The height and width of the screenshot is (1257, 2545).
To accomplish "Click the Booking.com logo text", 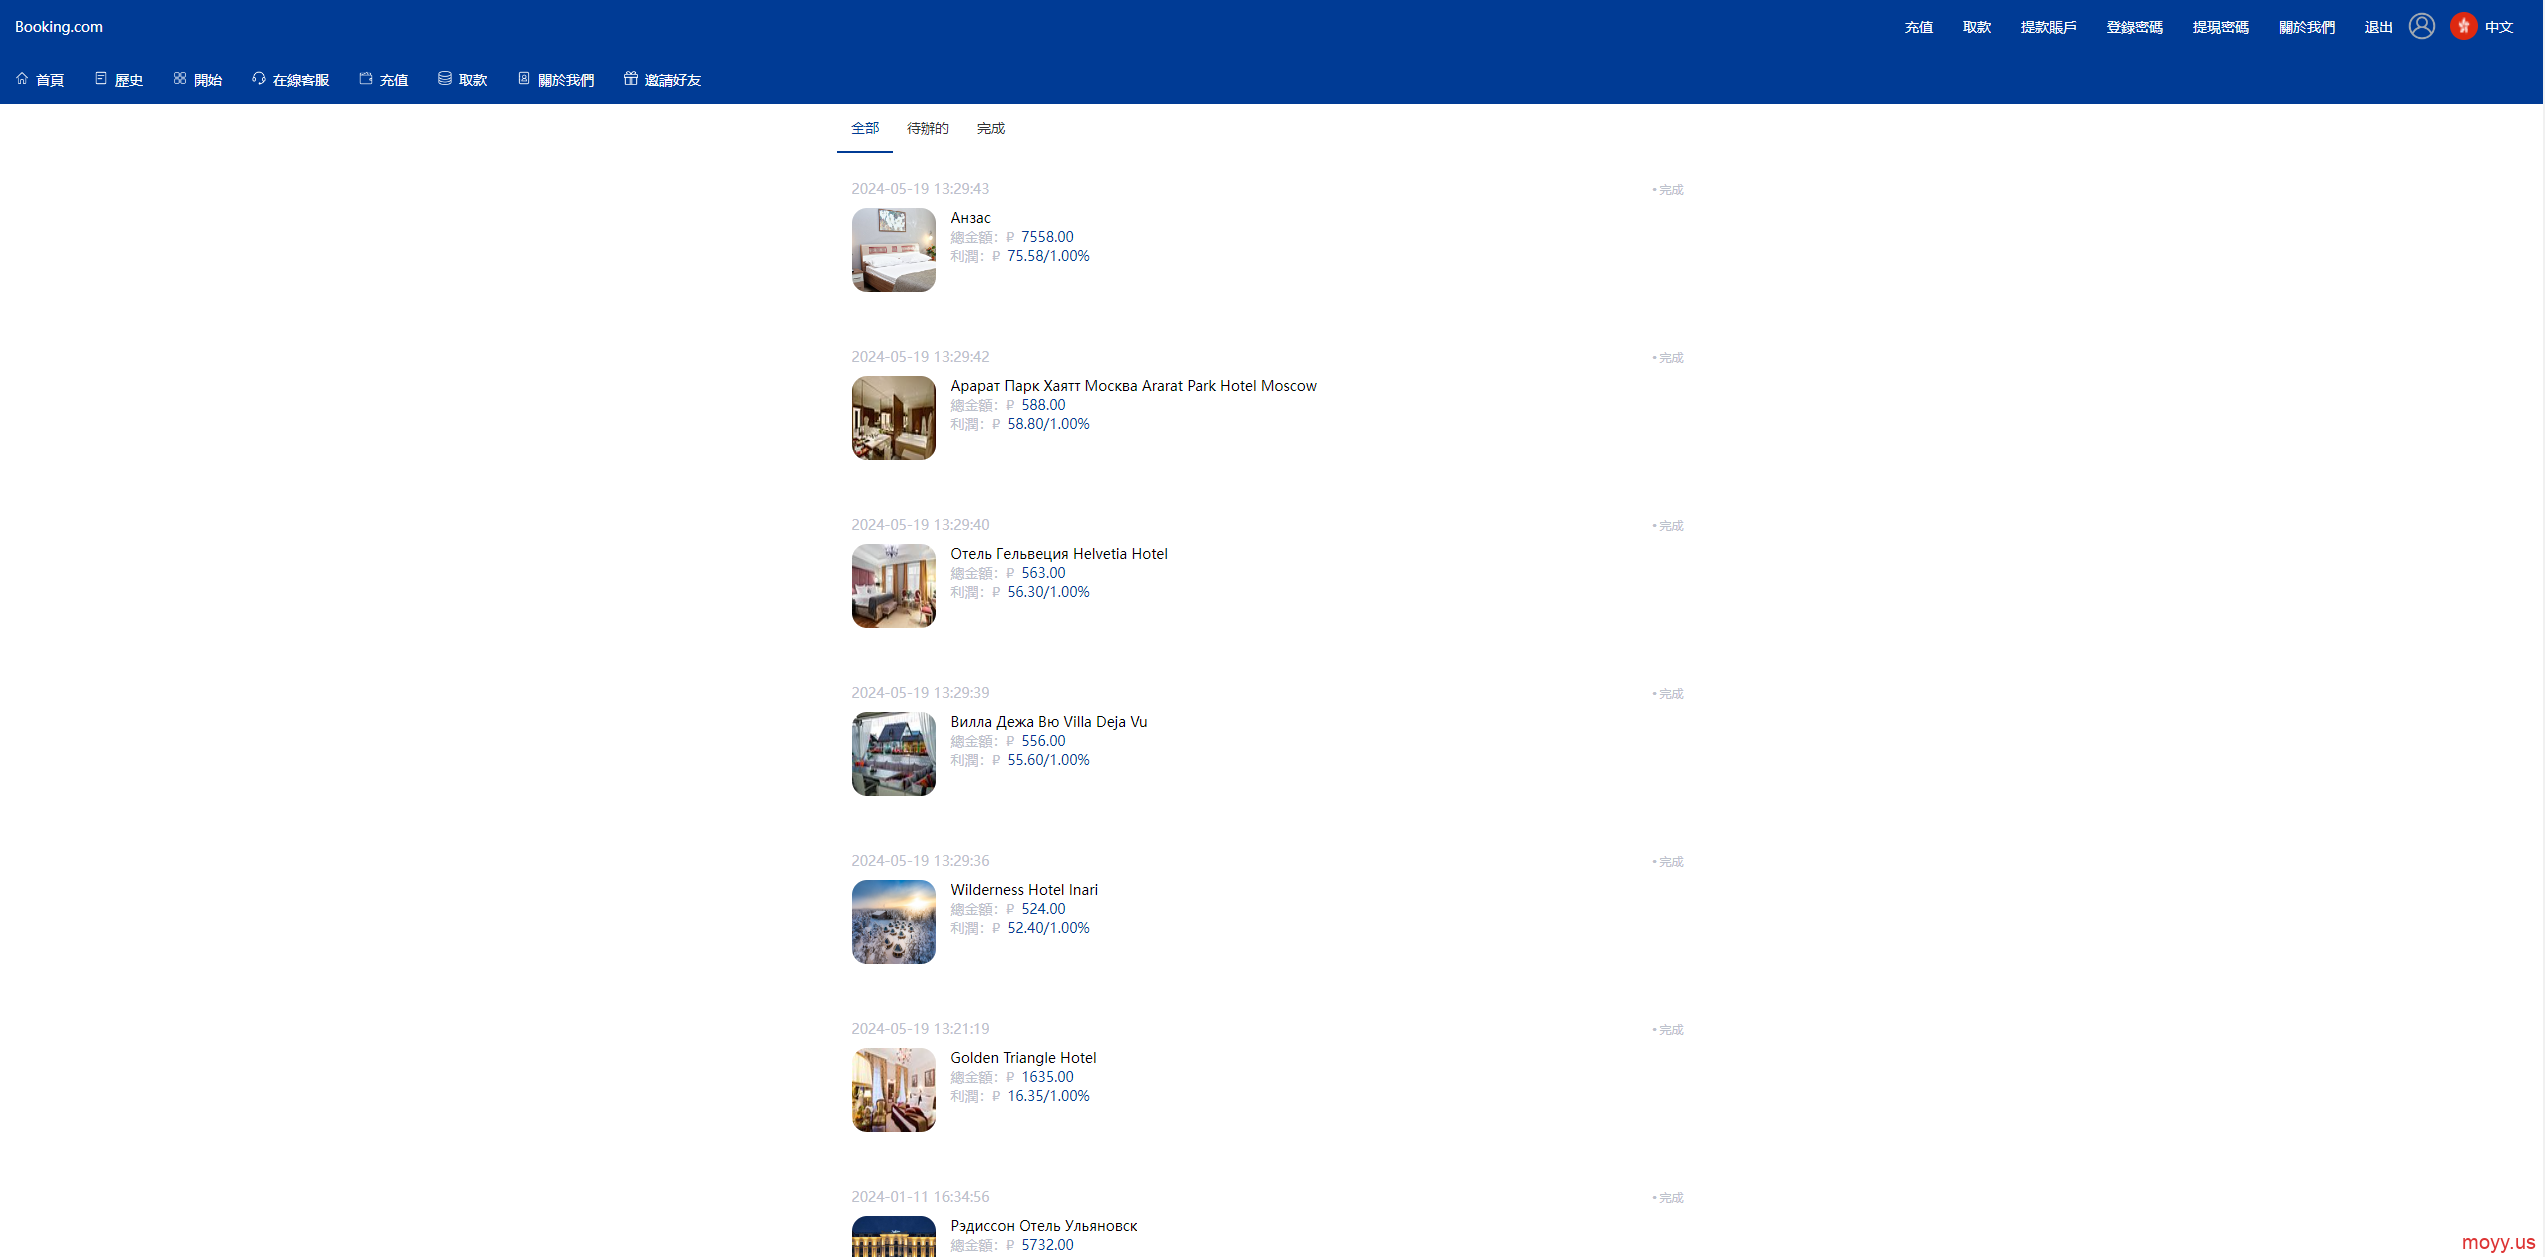I will click(59, 27).
